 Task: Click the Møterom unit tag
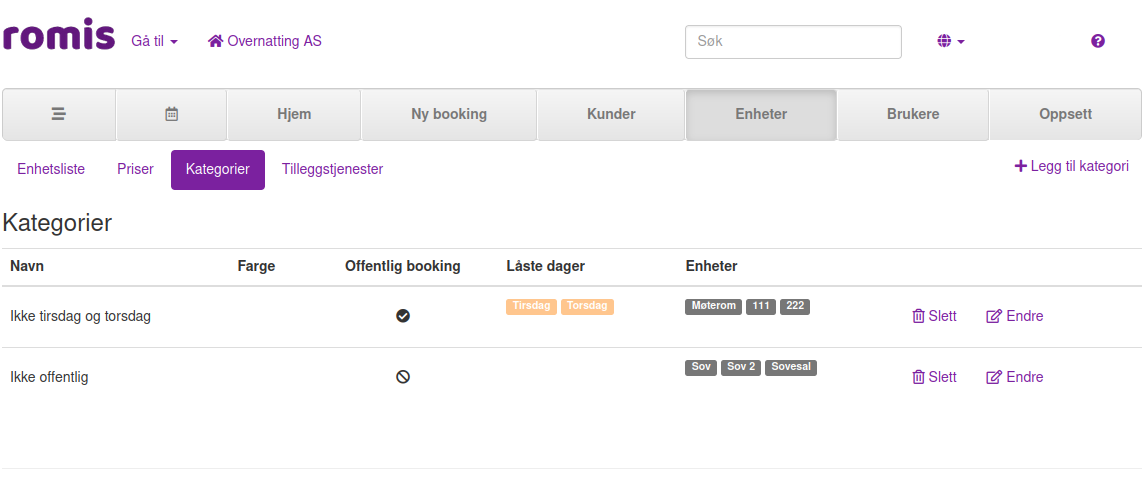(x=714, y=306)
